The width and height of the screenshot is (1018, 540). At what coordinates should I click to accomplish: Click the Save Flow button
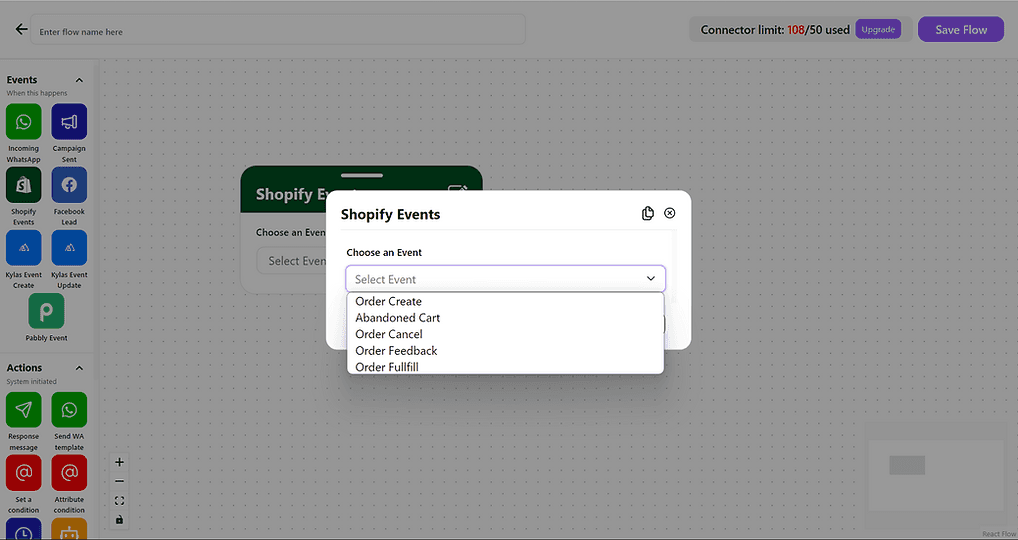coord(961,29)
